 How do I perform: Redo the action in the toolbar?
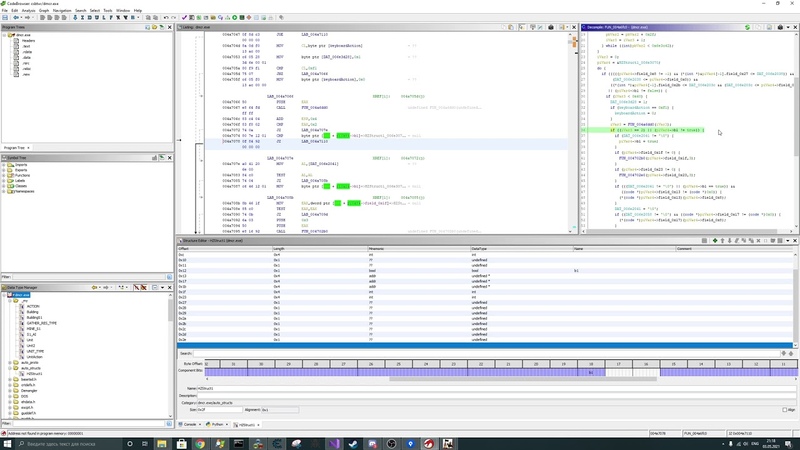point(173,17)
